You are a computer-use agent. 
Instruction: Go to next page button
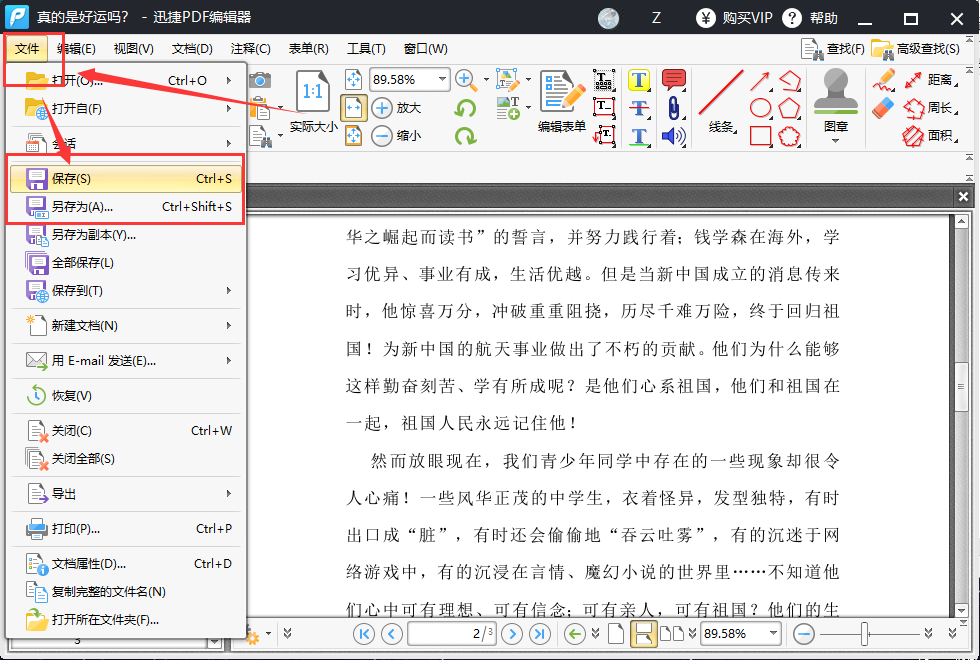[512, 634]
